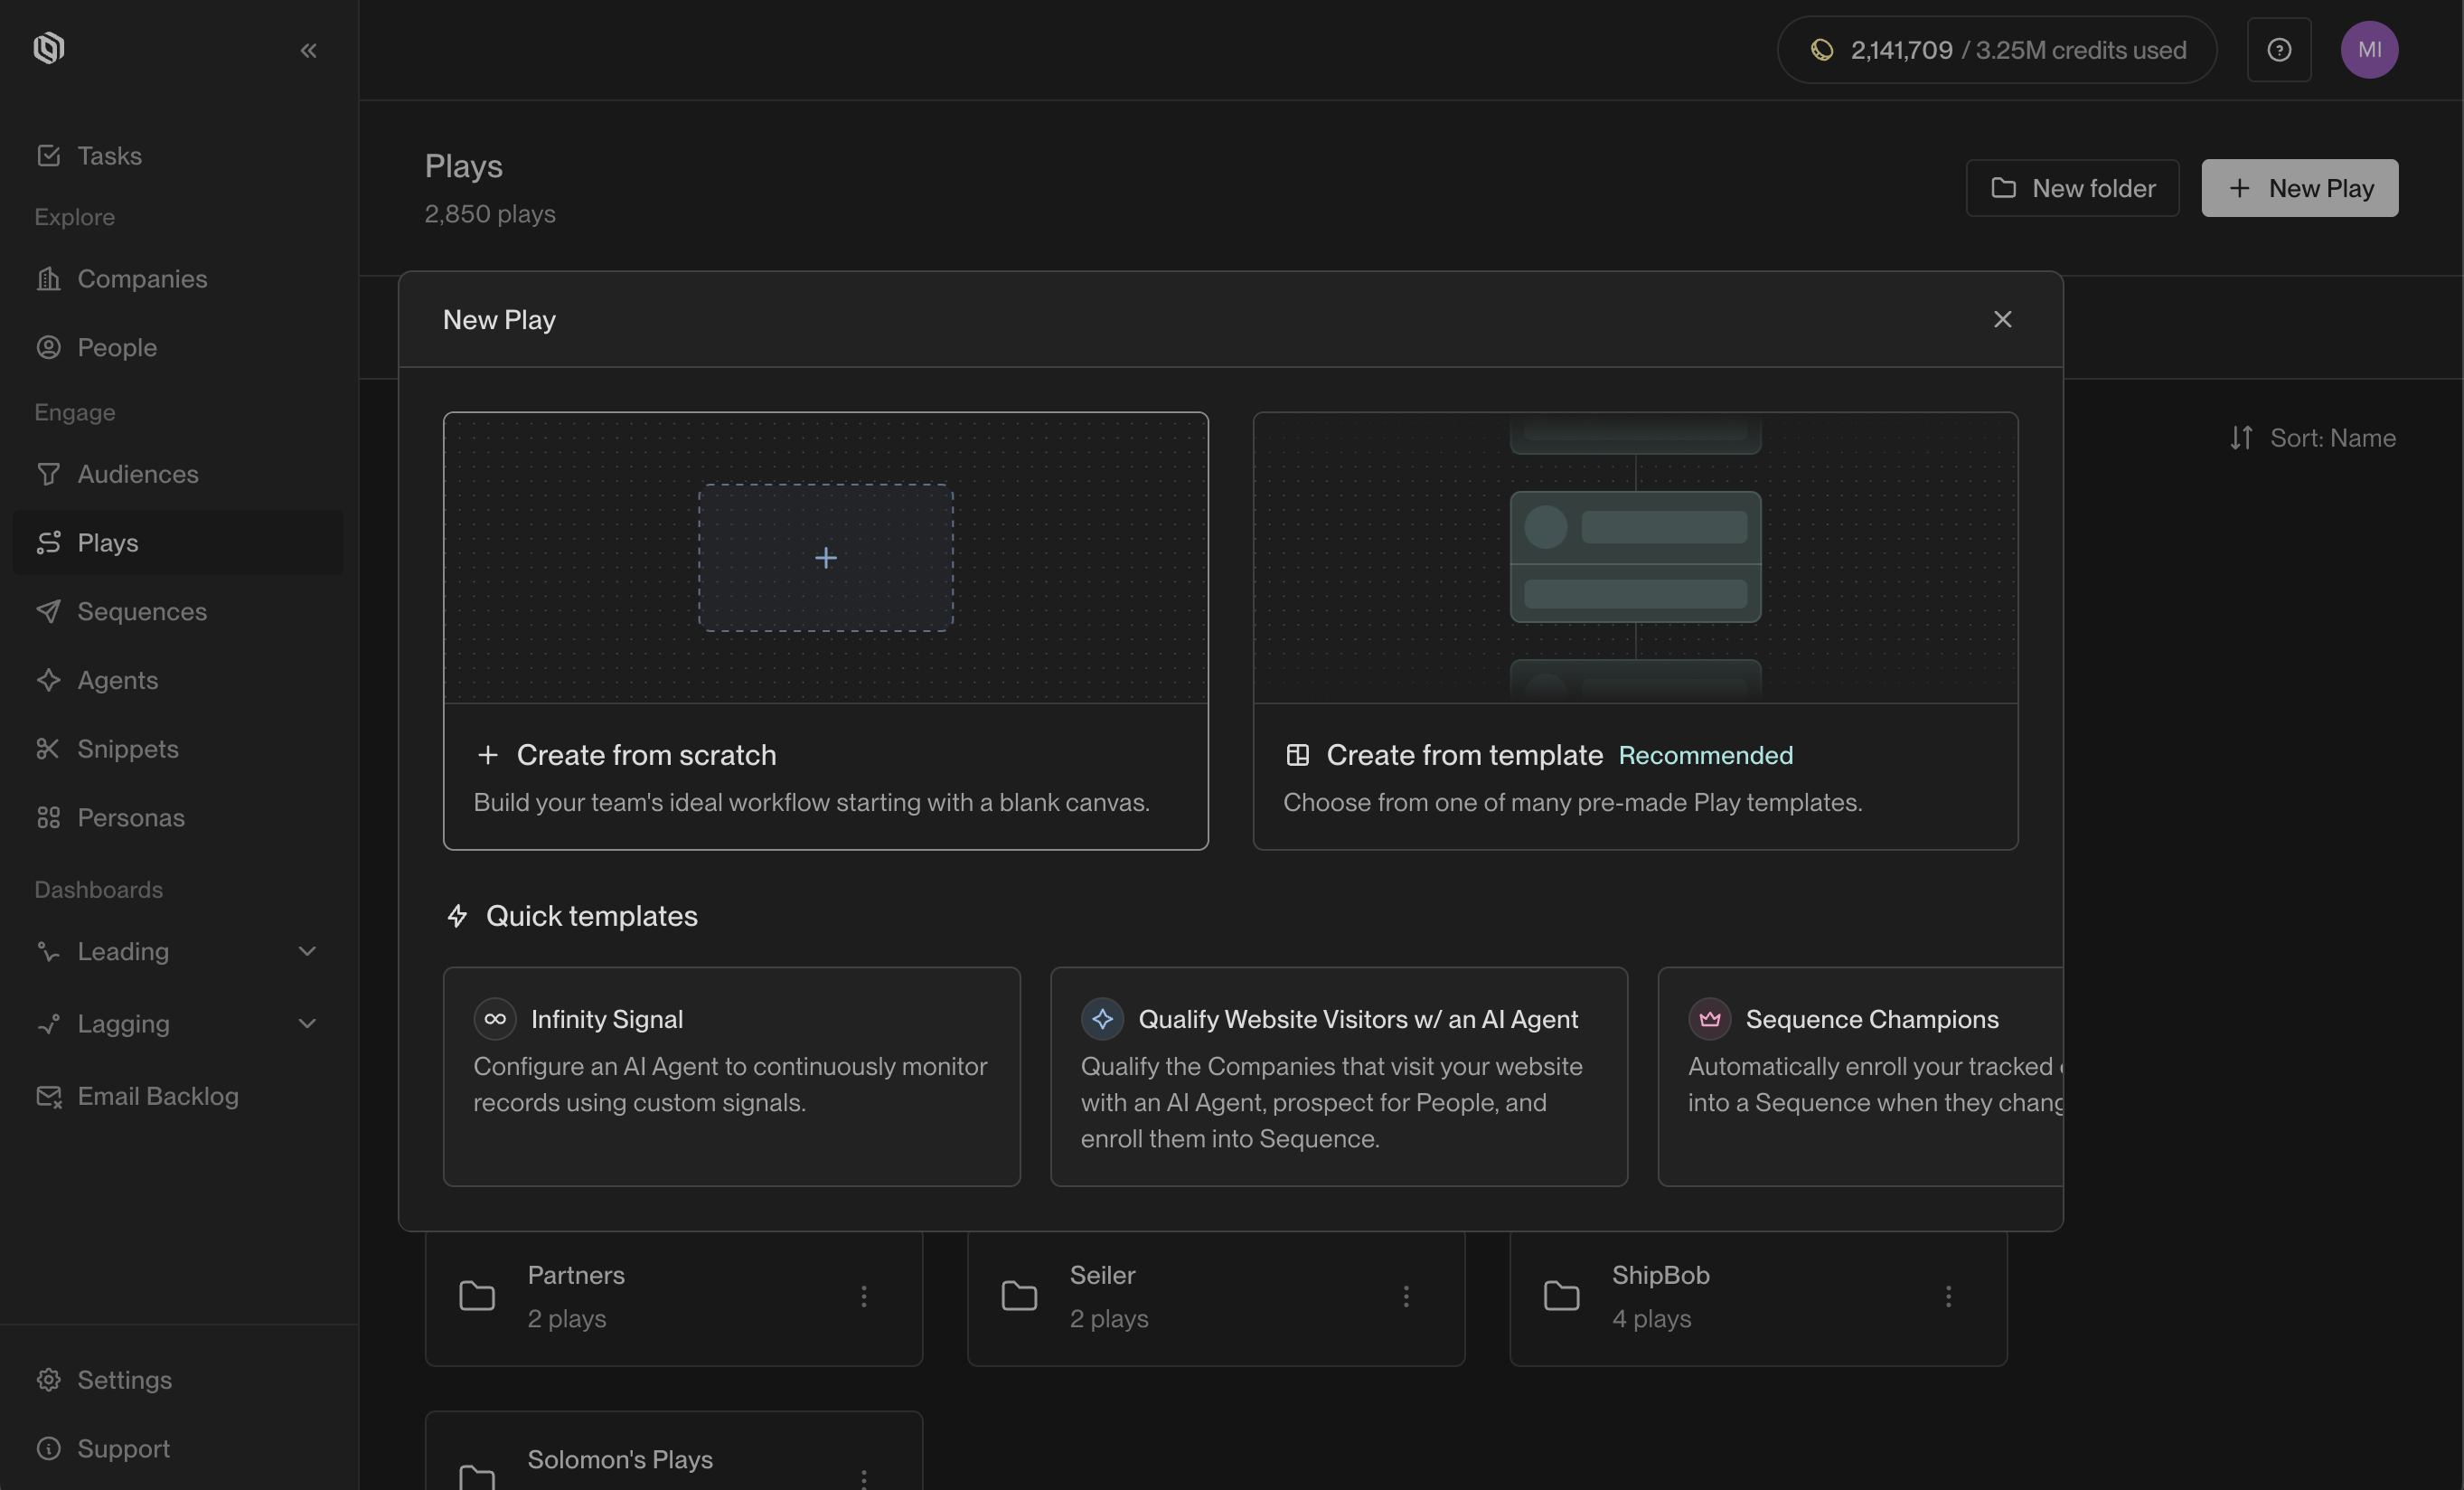Close the New Play dialog
2464x1490 pixels.
click(2002, 319)
